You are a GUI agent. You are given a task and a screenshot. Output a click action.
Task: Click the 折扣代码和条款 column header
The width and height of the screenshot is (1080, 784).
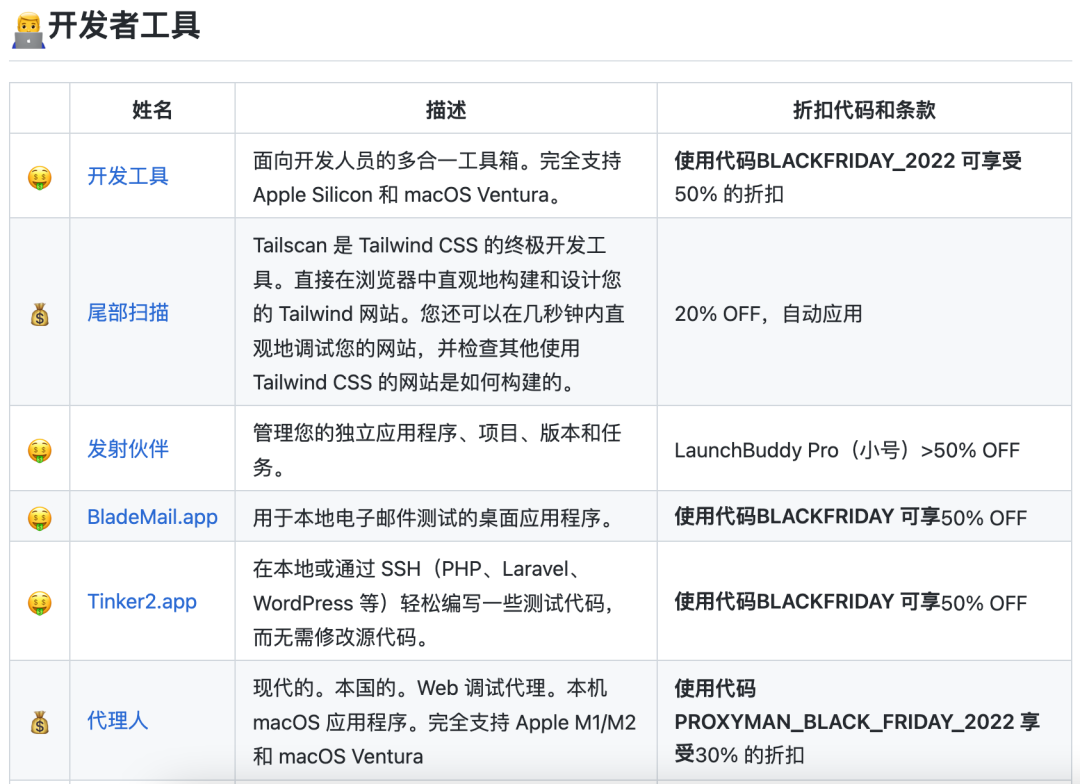click(864, 110)
